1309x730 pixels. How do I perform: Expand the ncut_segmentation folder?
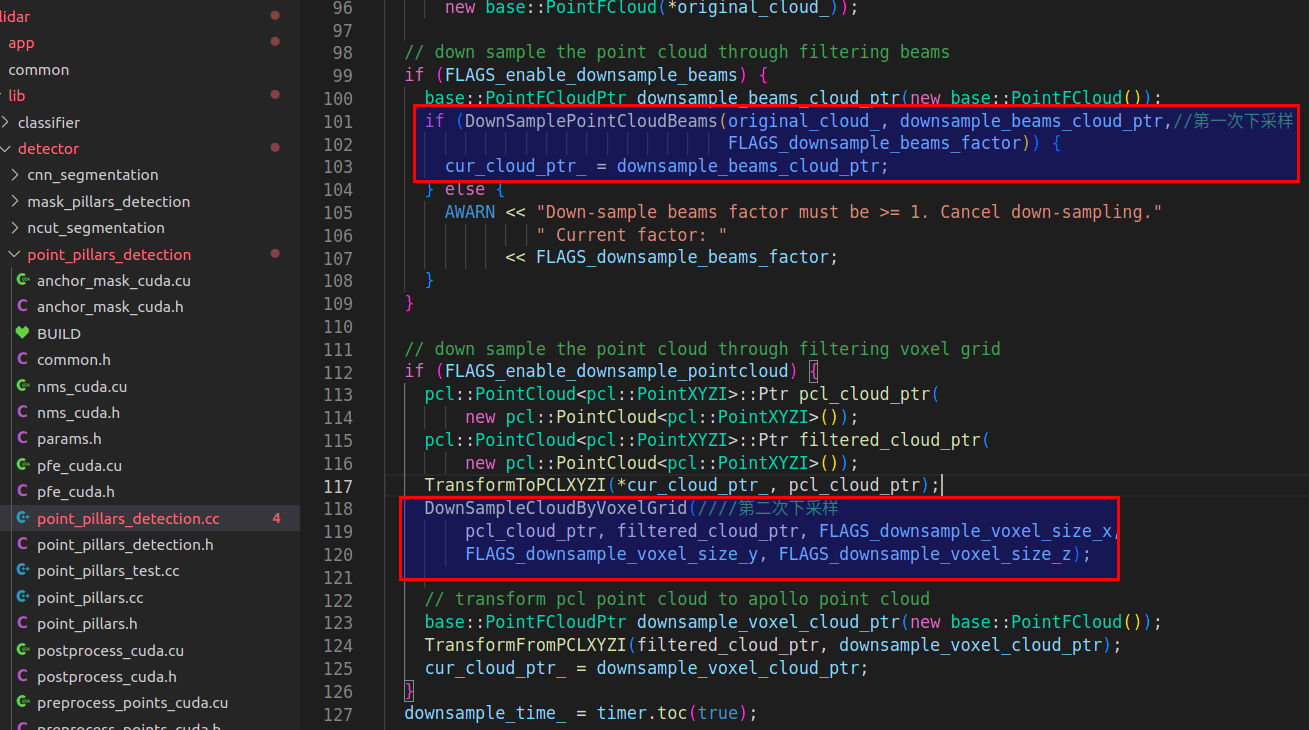coord(15,228)
